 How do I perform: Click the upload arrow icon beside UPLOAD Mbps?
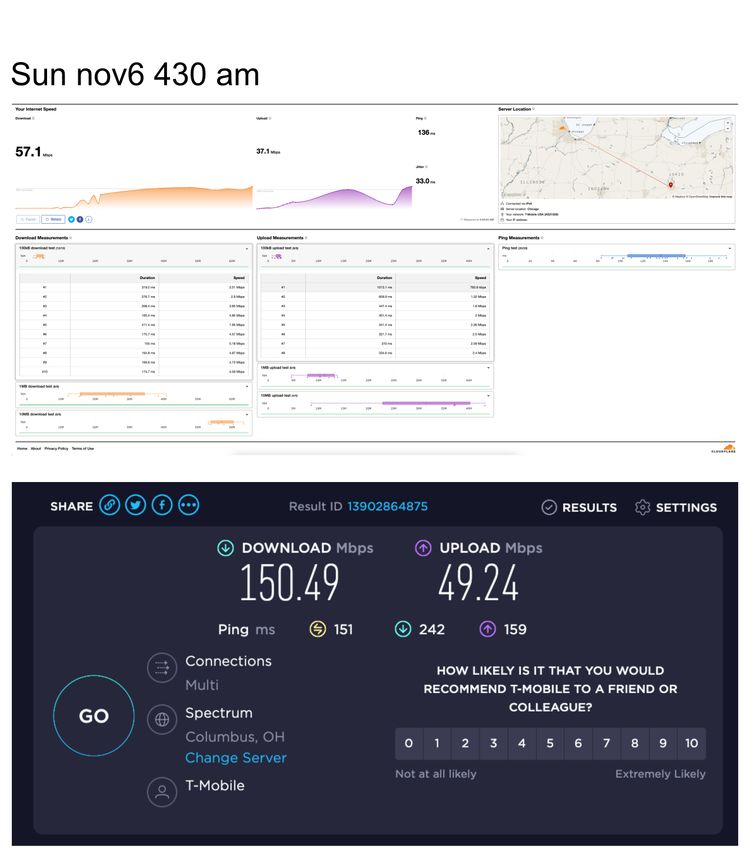423,548
